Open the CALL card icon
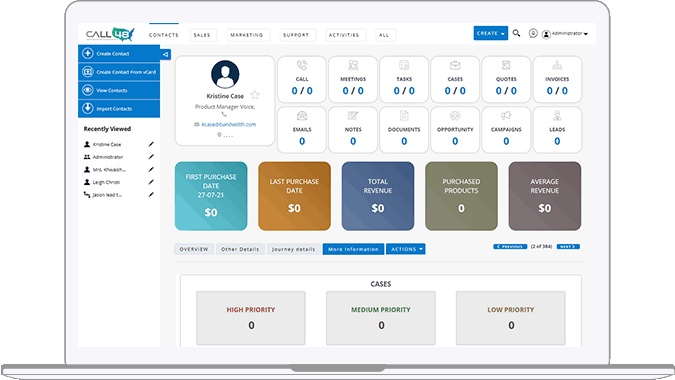This screenshot has height=380, width=675. point(302,65)
